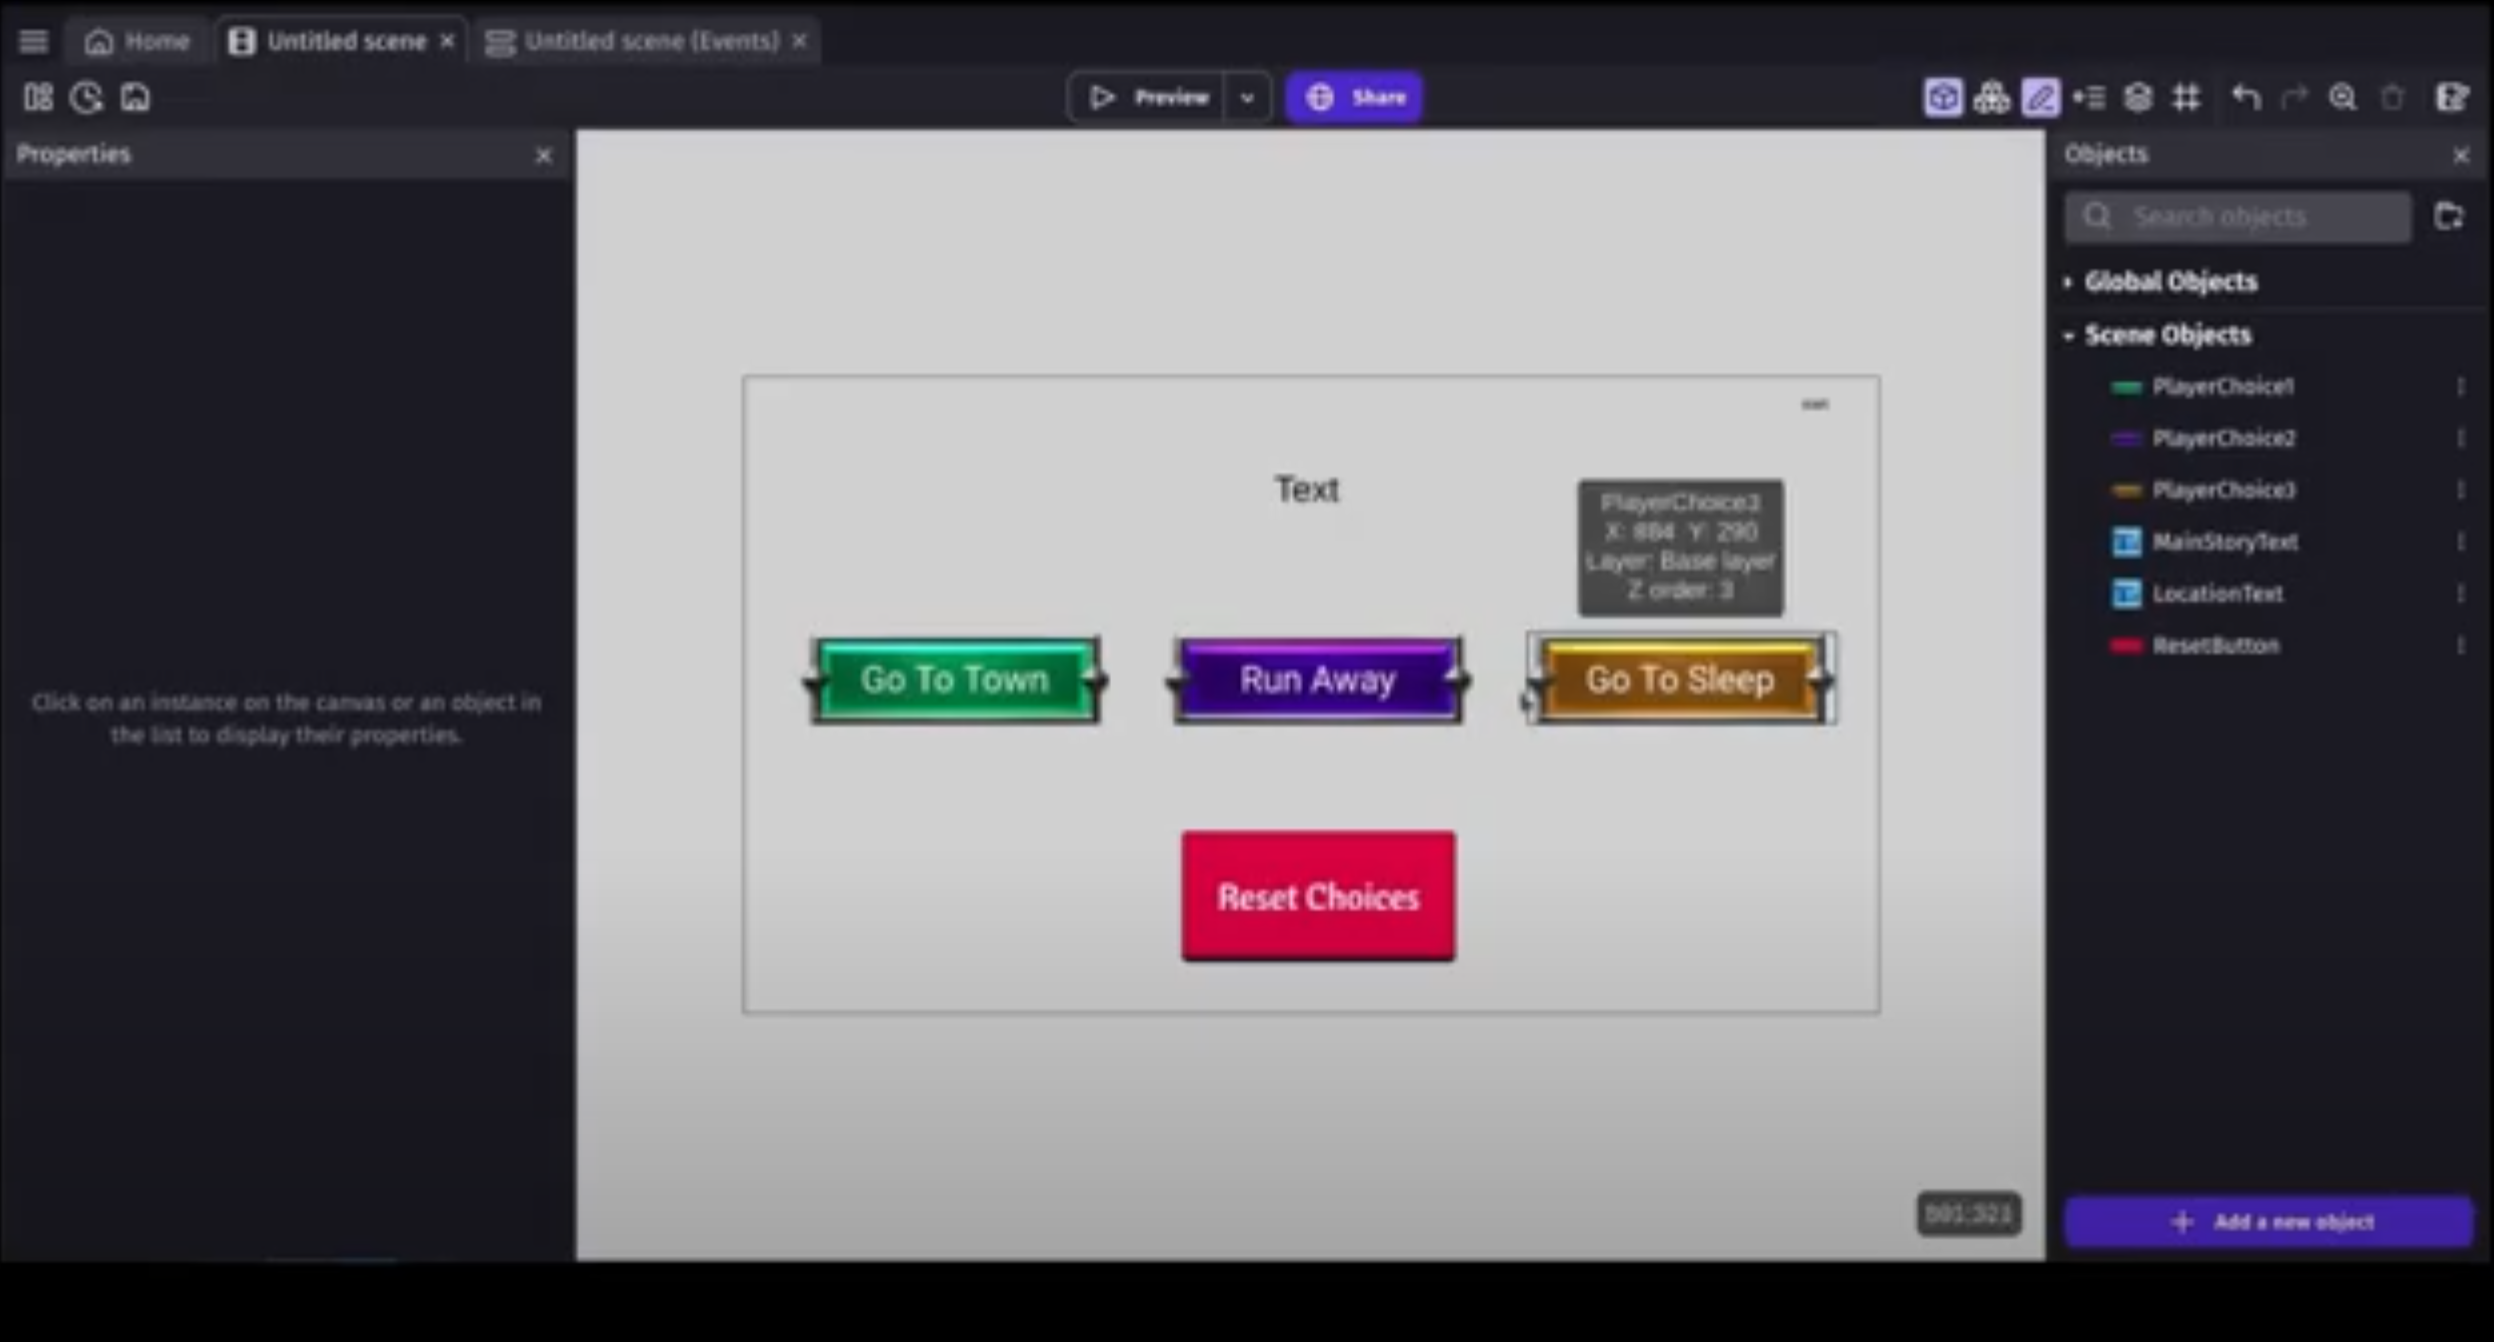Screen dimensions: 2494x1342
Task: Click the undo arrow
Action: pyautogui.click(x=2246, y=98)
